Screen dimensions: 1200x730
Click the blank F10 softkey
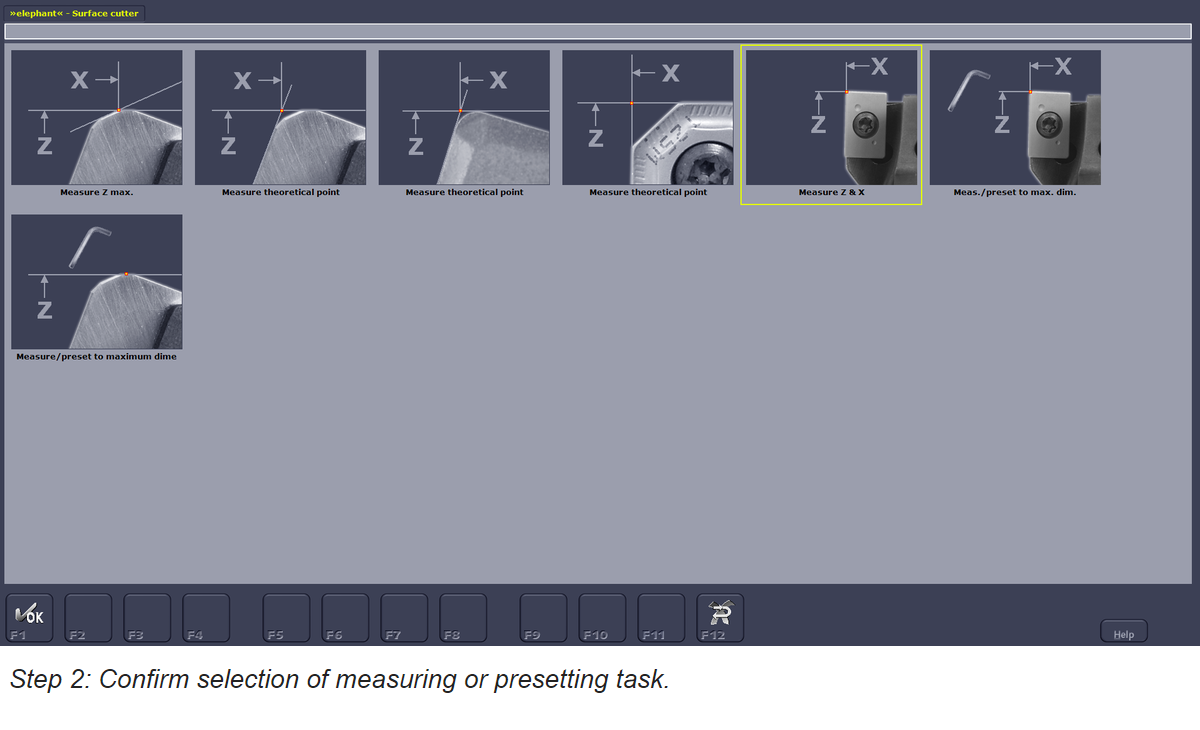click(x=602, y=616)
